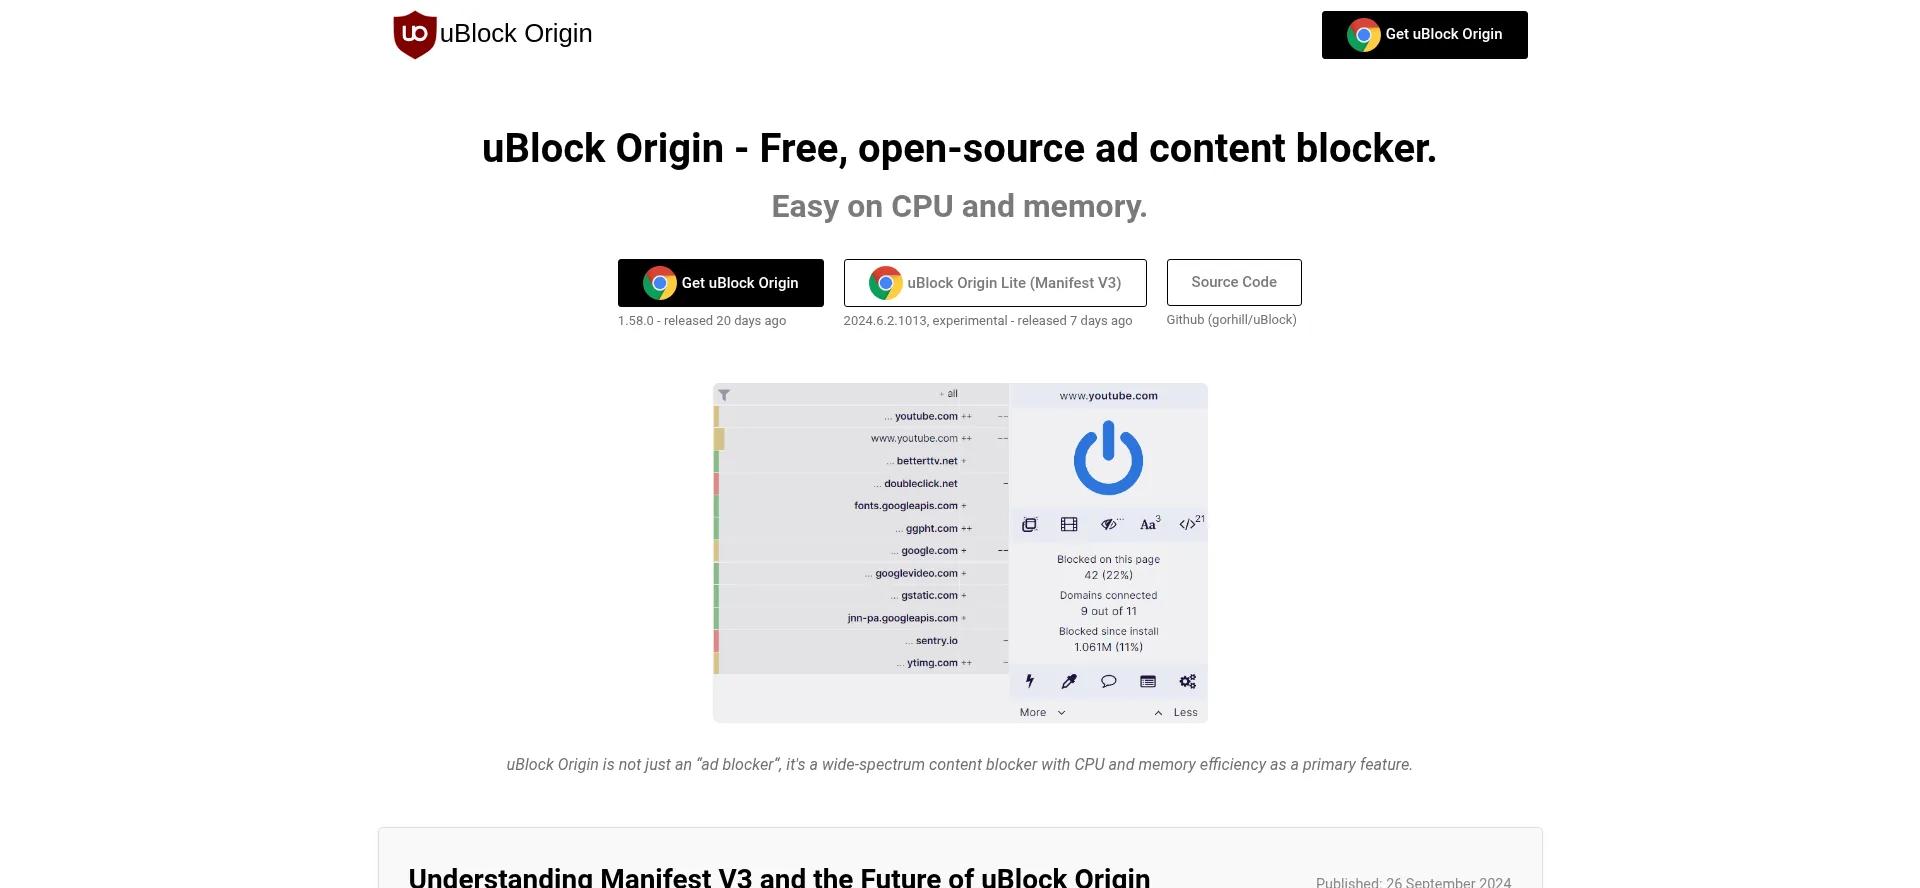Click the film strip media icon
This screenshot has width=1920, height=888.
1069,524
